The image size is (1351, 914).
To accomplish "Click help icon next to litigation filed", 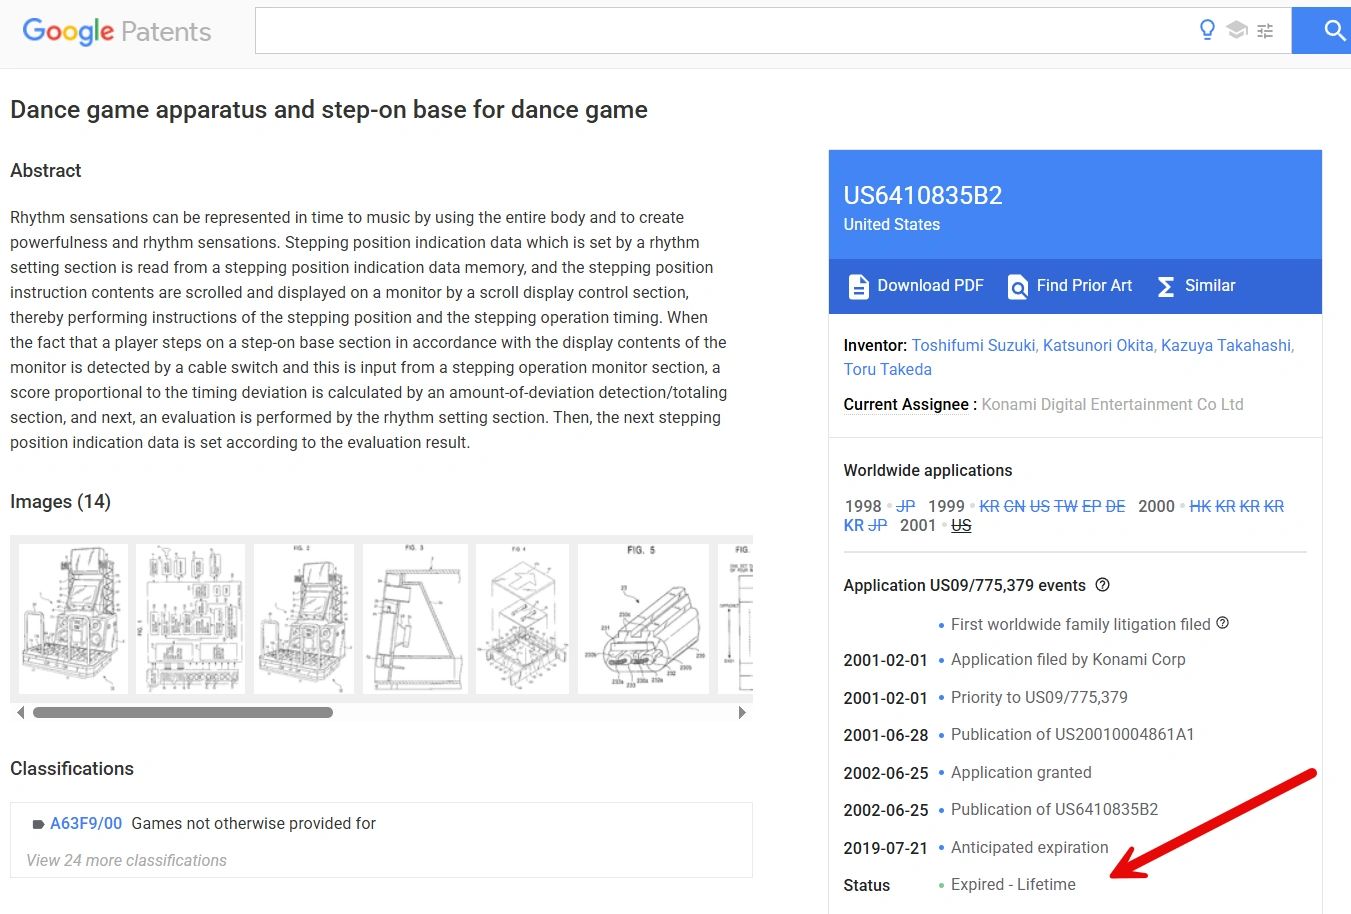I will (1222, 623).
